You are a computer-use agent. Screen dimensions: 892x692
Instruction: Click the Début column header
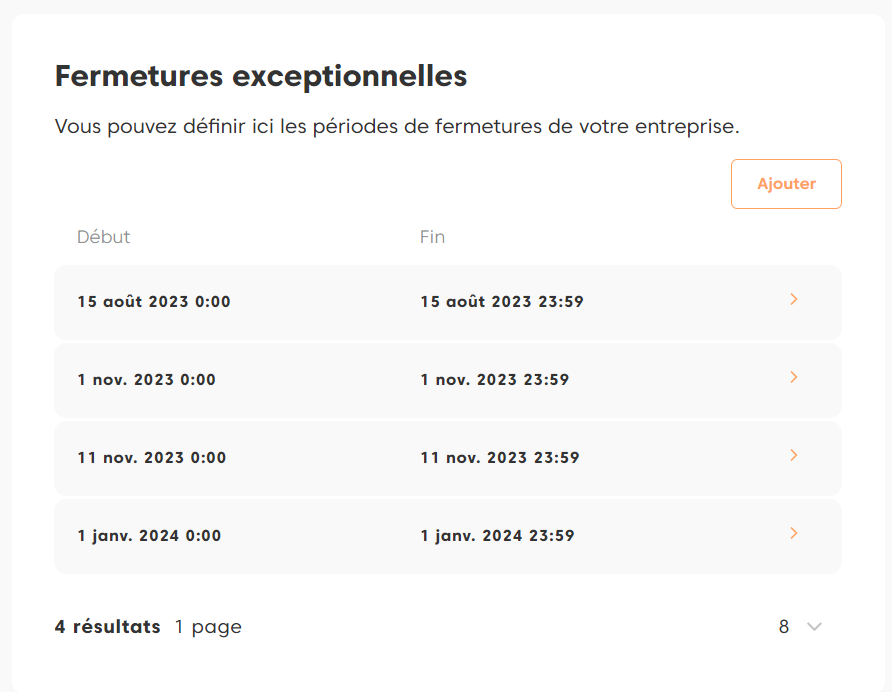[x=104, y=237]
